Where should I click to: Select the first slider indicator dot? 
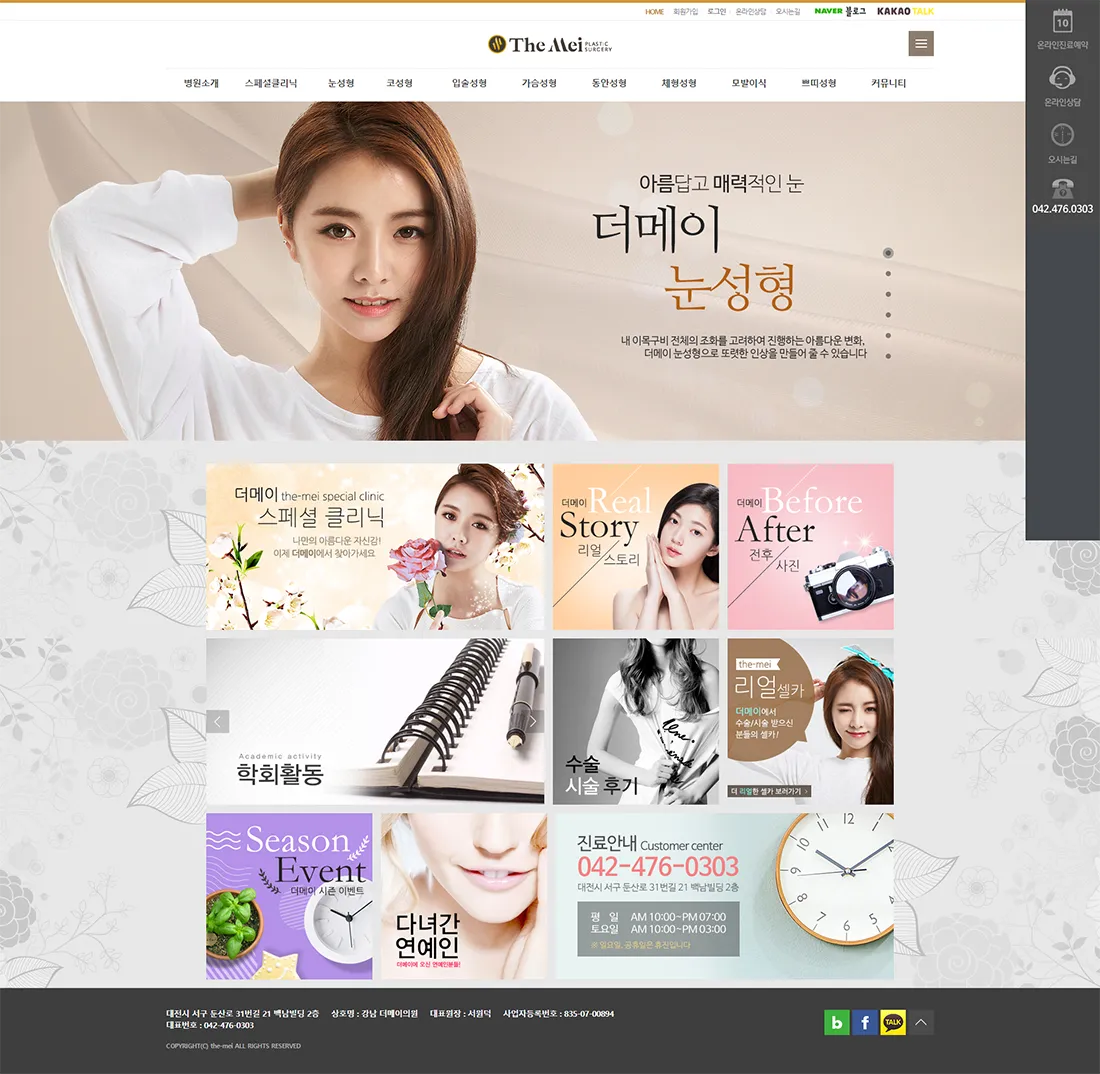(888, 253)
